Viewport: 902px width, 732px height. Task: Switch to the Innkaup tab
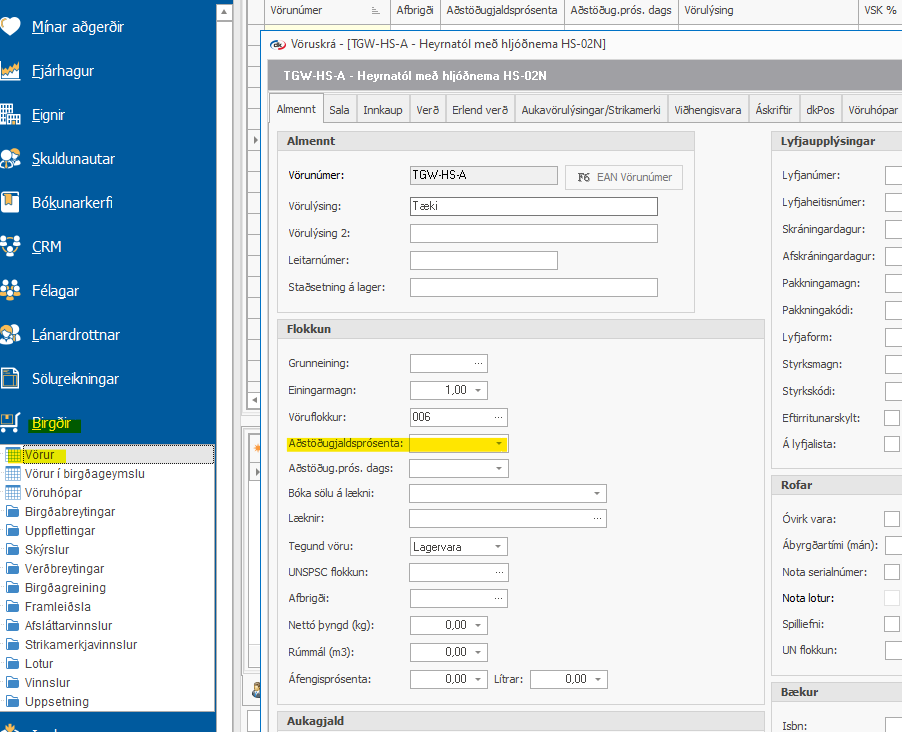click(382, 110)
